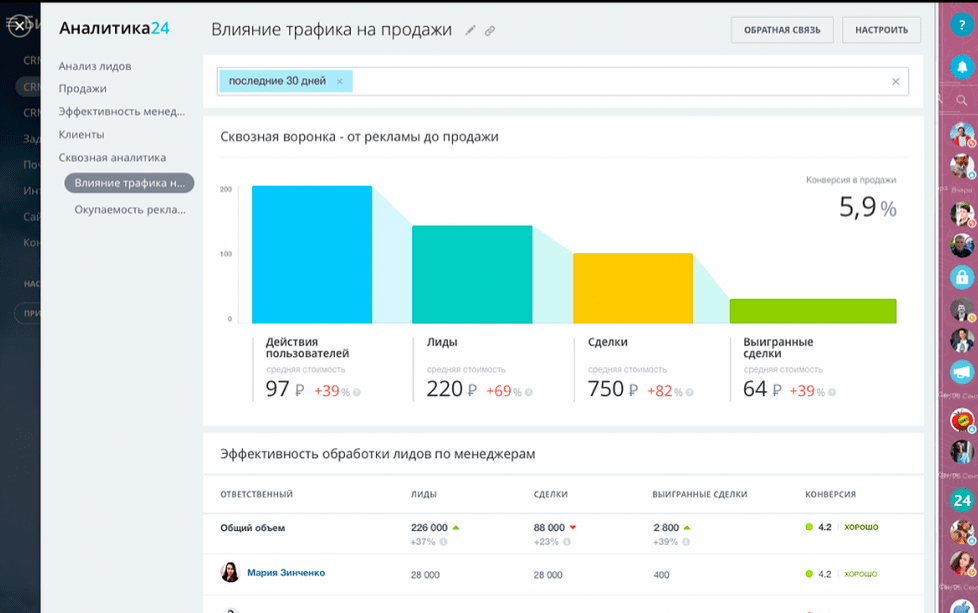Click the Настроить button
Image resolution: width=978 pixels, height=613 pixels.
881,30
